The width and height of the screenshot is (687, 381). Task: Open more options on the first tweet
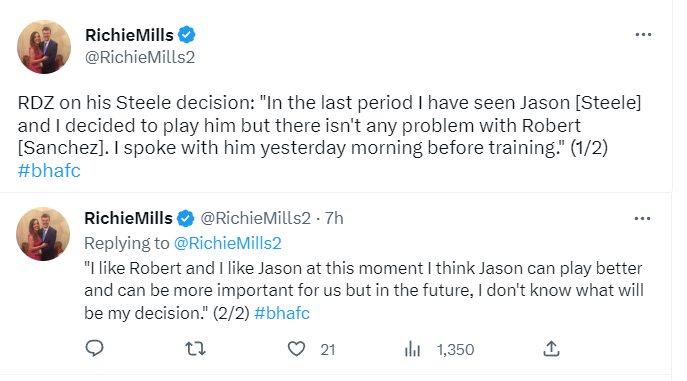(x=643, y=35)
